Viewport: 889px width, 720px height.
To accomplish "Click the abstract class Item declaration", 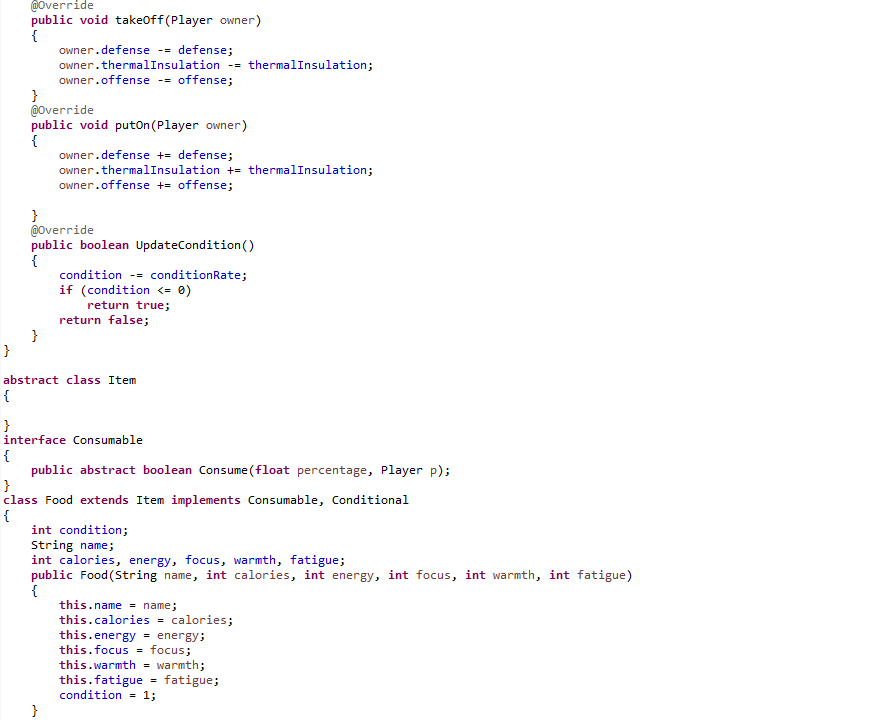I will coord(71,379).
